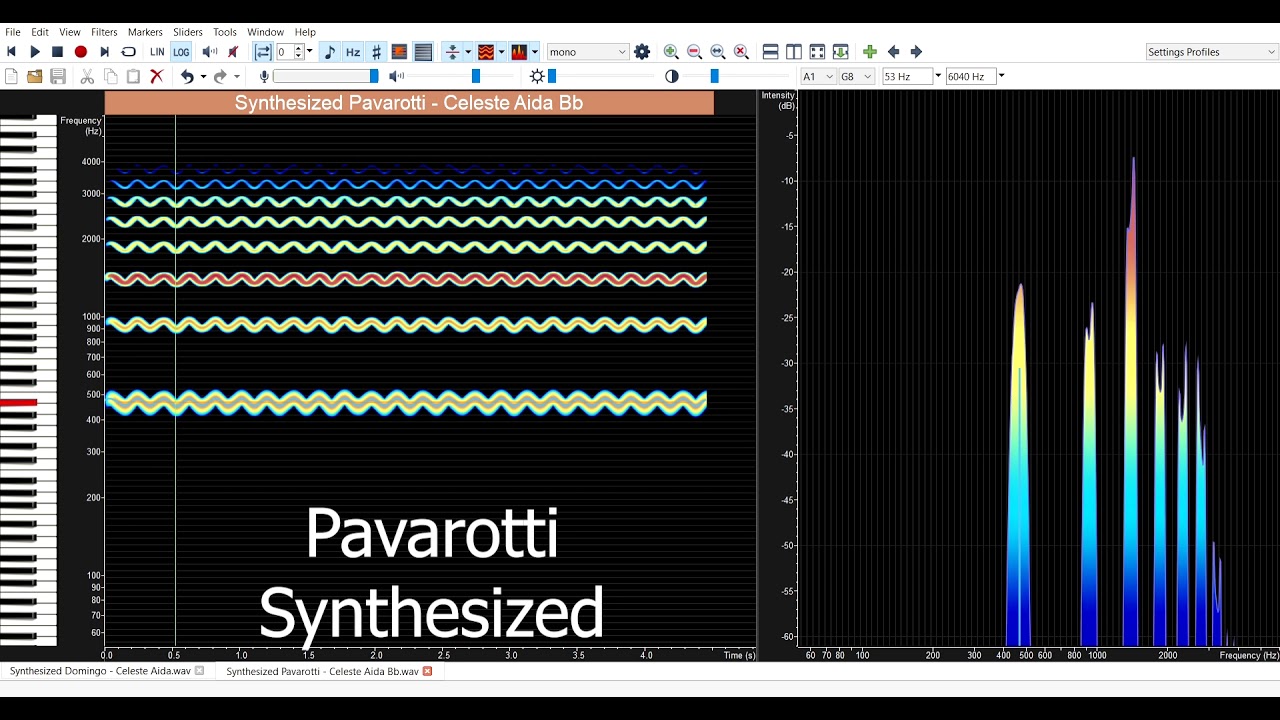The height and width of the screenshot is (720, 1280).
Task: Open the dropdown beside the compress arrows
Action: 468,52
